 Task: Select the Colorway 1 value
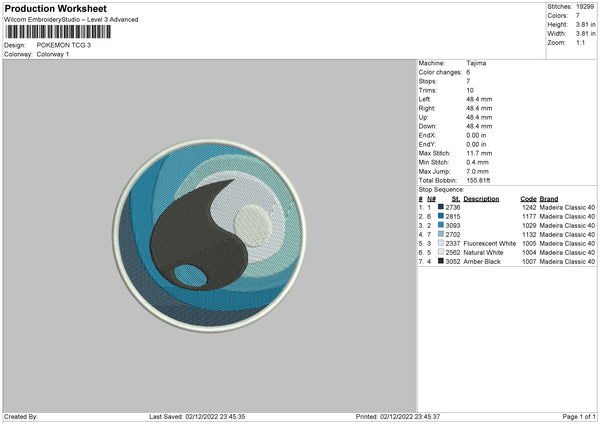(53, 54)
